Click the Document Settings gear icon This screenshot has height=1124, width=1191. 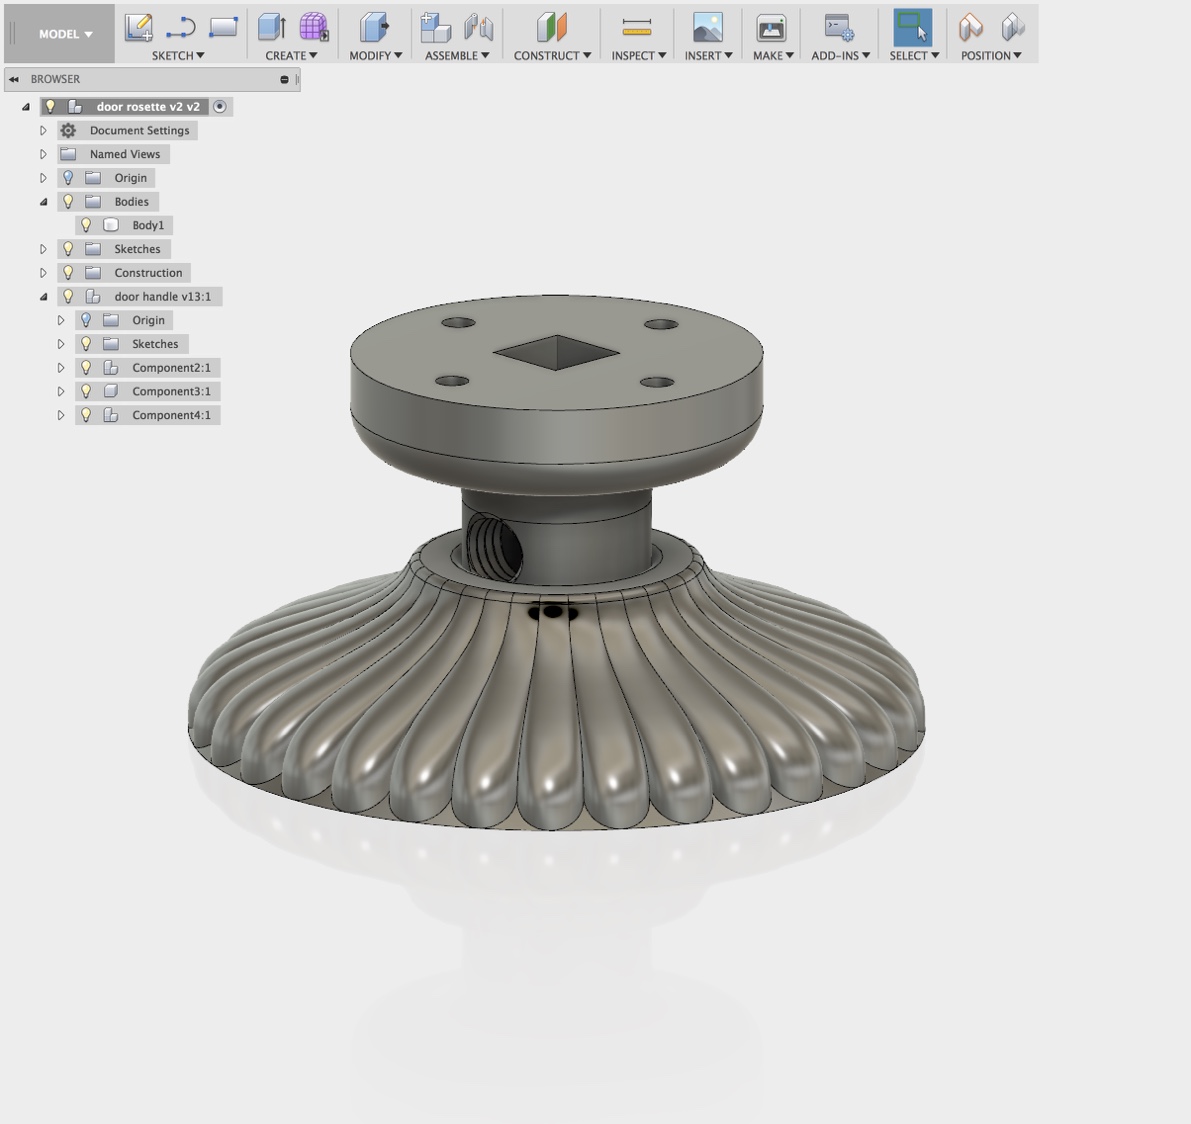68,131
